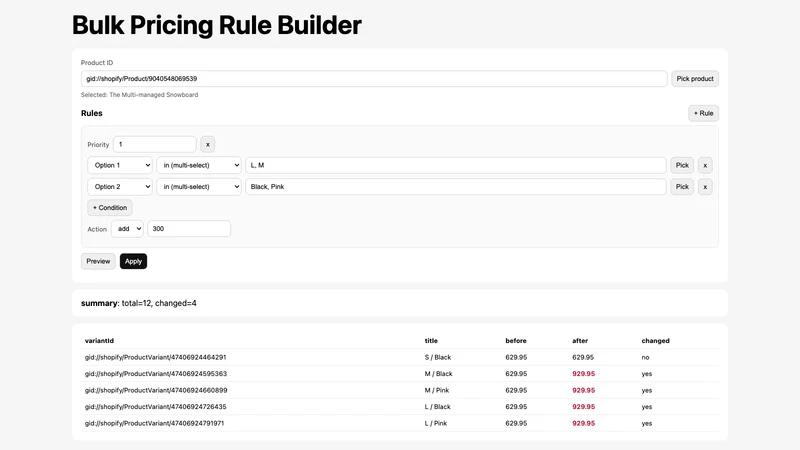Click the red 929.95 price in M / Black row
Image resolution: width=800 pixels, height=450 pixels.
click(584, 374)
